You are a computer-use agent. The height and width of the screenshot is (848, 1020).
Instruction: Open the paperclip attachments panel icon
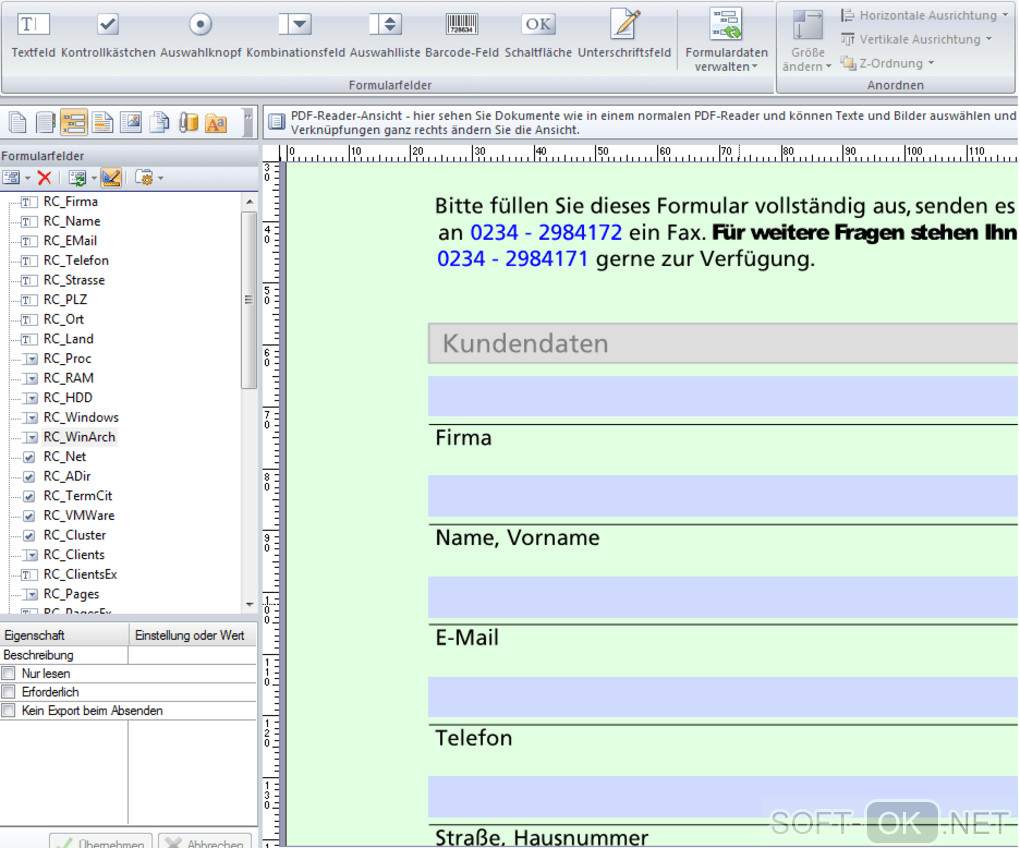[x=188, y=123]
